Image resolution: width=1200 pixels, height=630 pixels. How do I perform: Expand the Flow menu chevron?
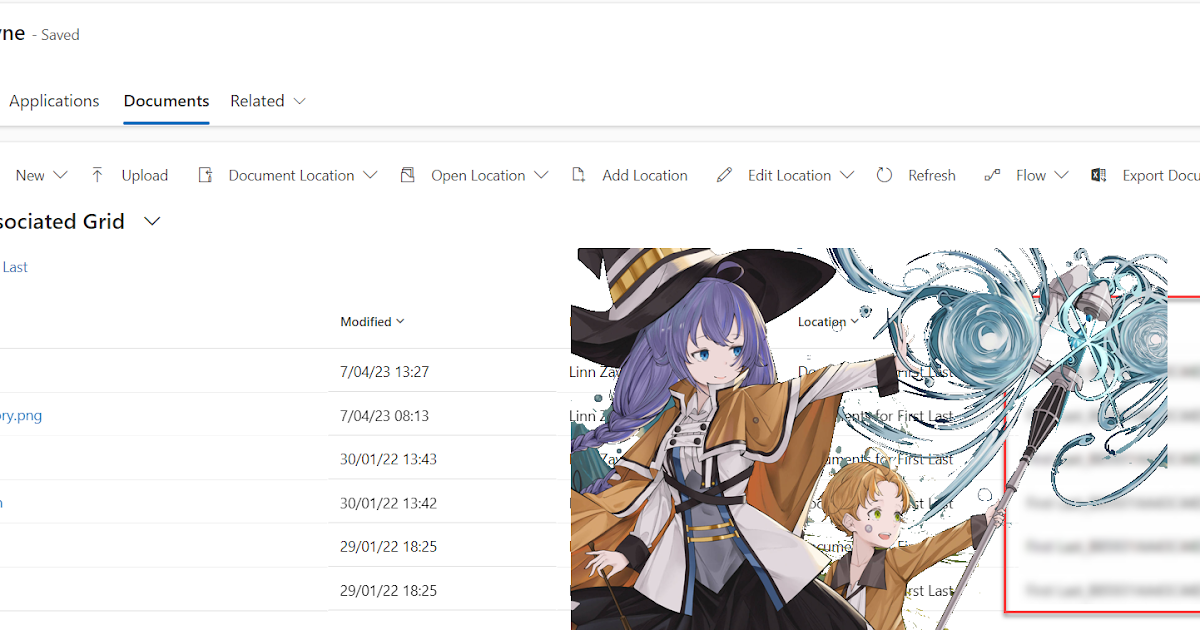(x=1061, y=175)
